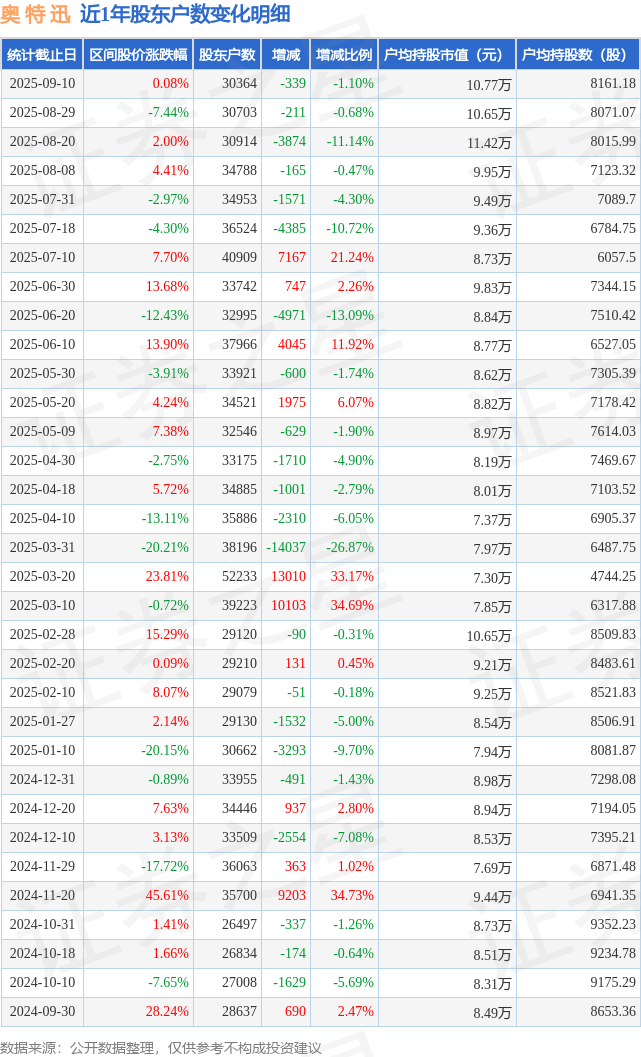Select the 统计截止日 column header
The height and width of the screenshot is (1057, 641).
click(41, 55)
